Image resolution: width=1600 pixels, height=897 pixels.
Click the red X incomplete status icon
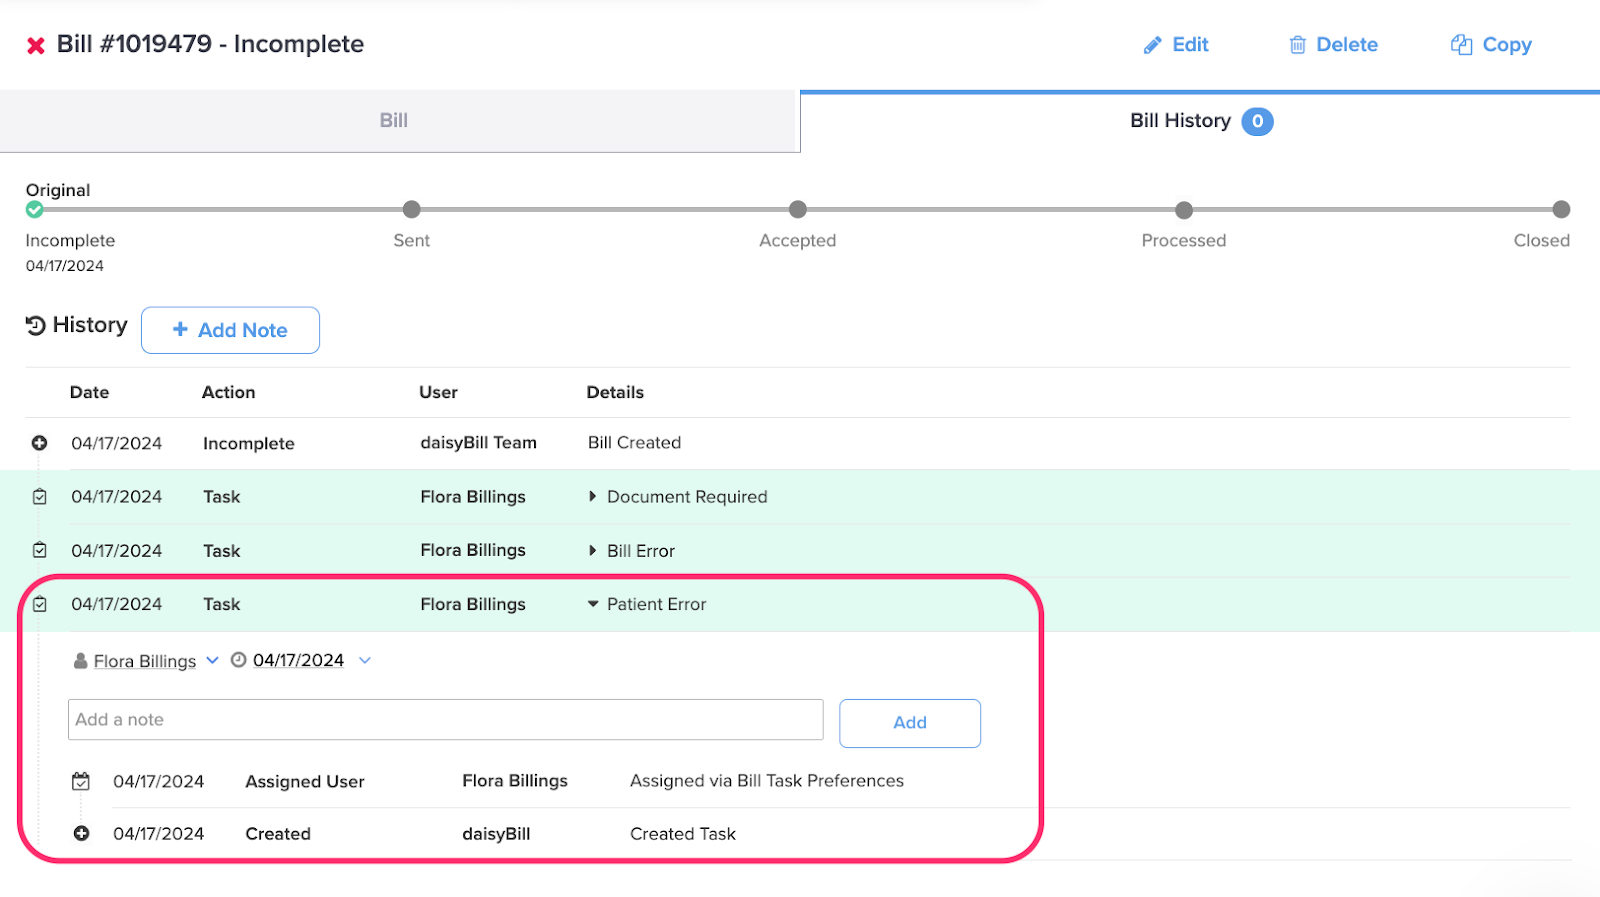click(36, 46)
